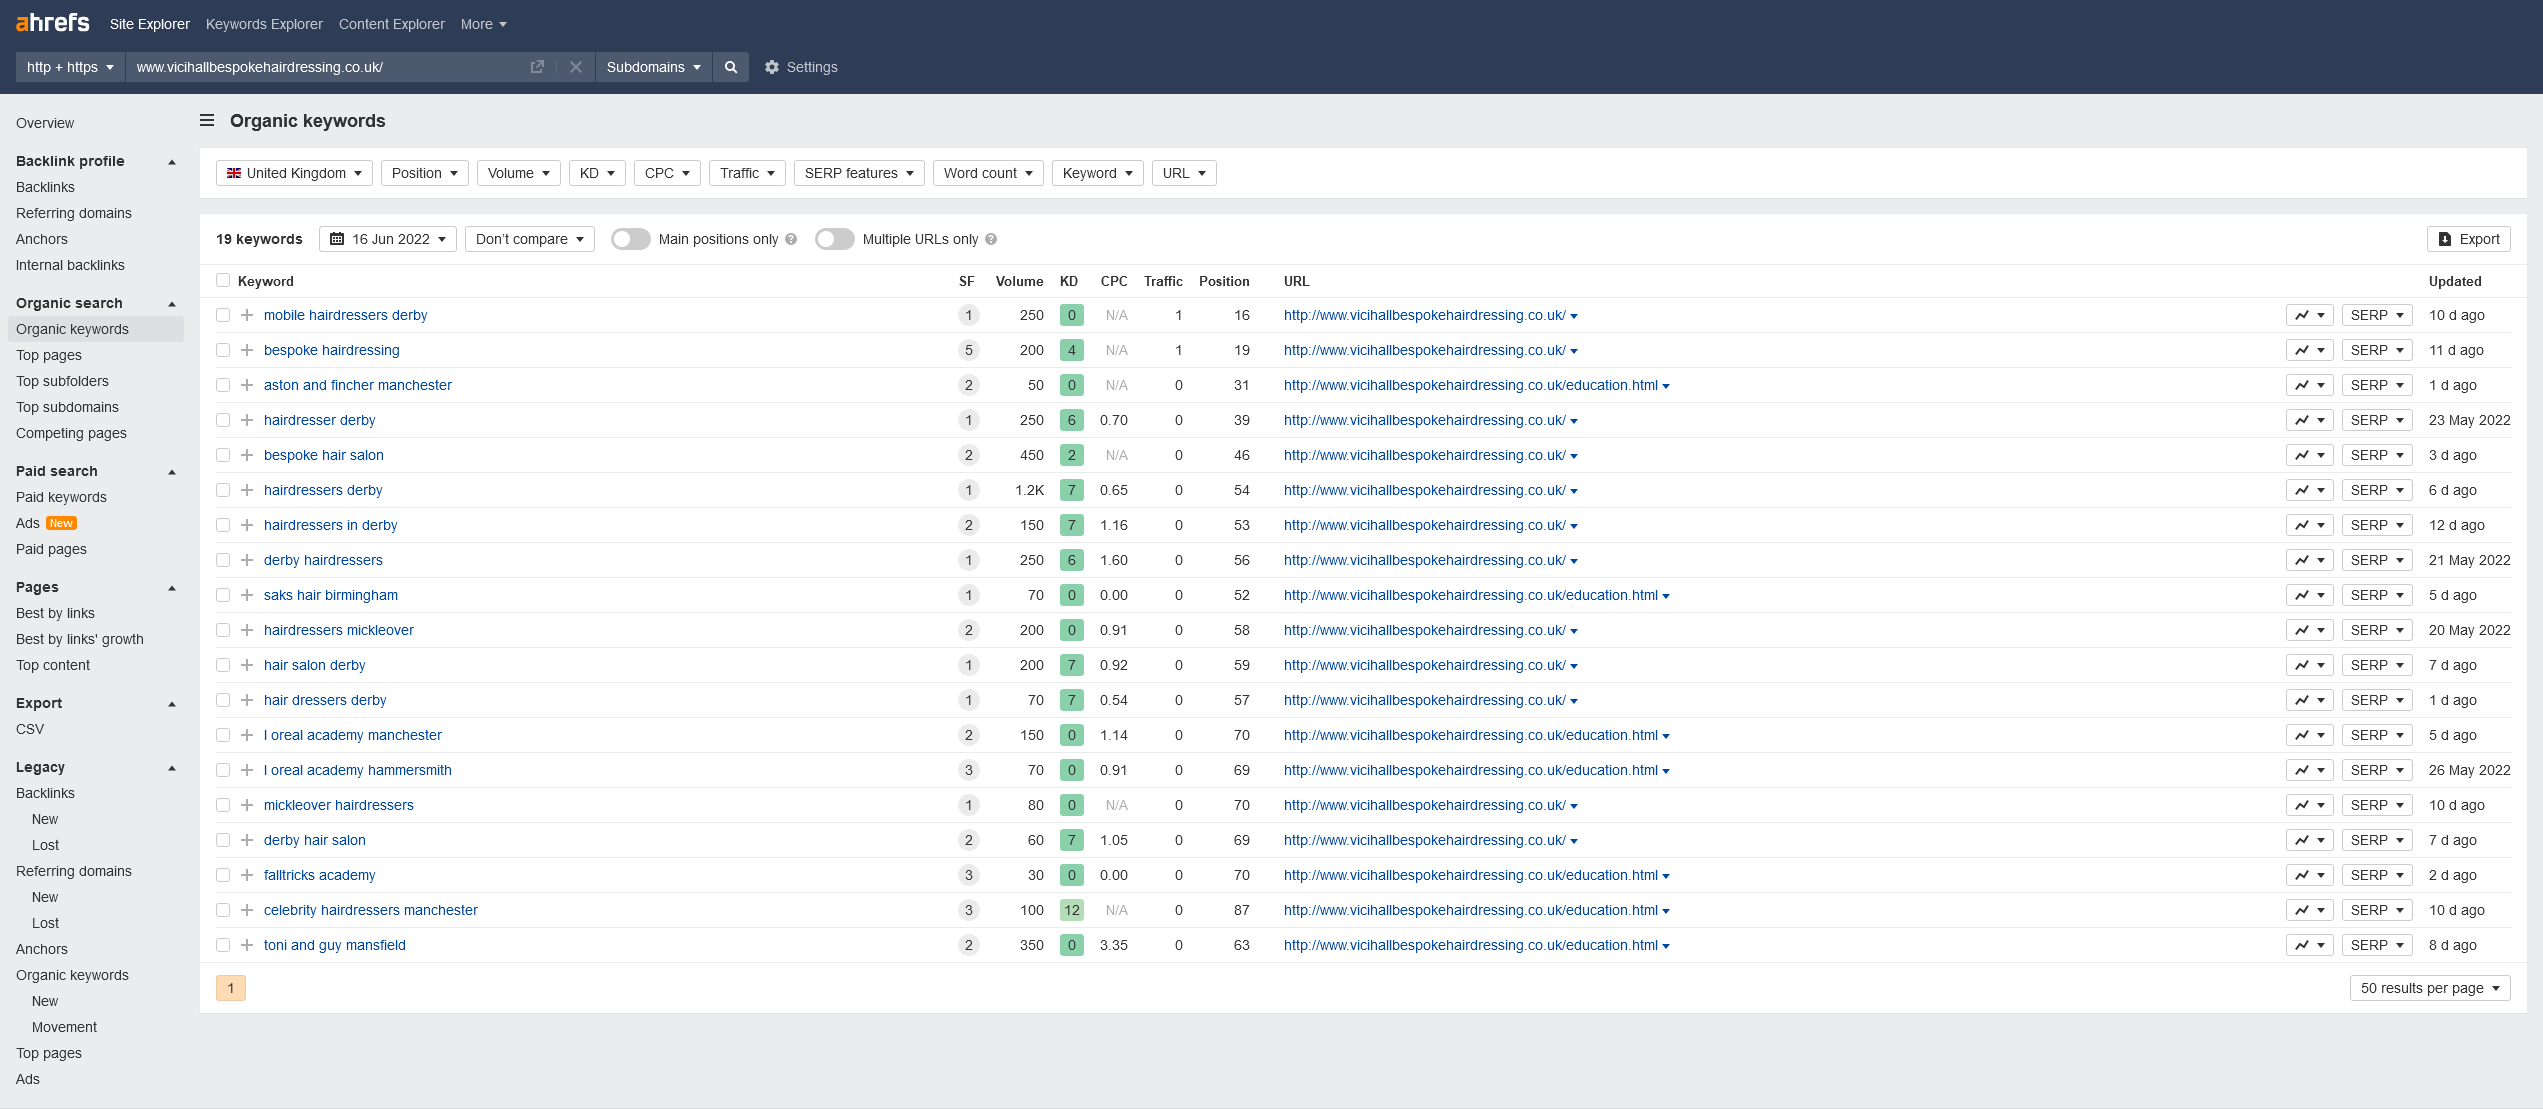
Task: Expand the 50 results per page dropdown
Action: (2430, 988)
